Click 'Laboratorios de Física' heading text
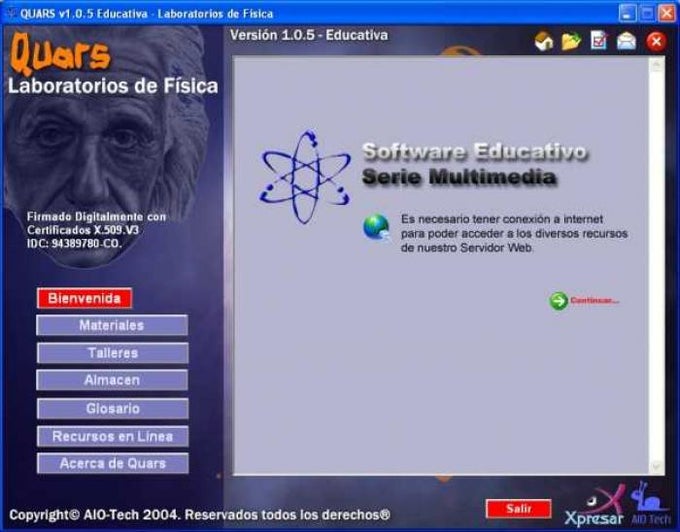 pyautogui.click(x=113, y=86)
